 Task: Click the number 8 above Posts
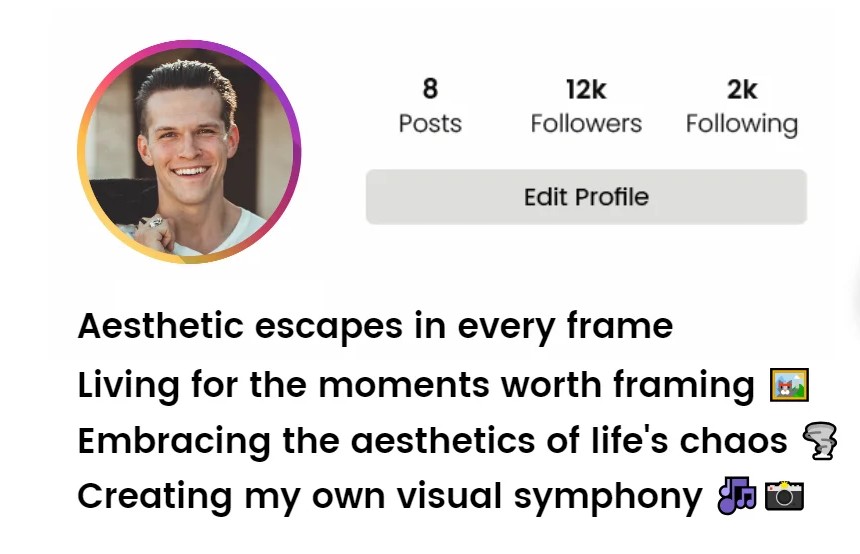click(x=431, y=89)
